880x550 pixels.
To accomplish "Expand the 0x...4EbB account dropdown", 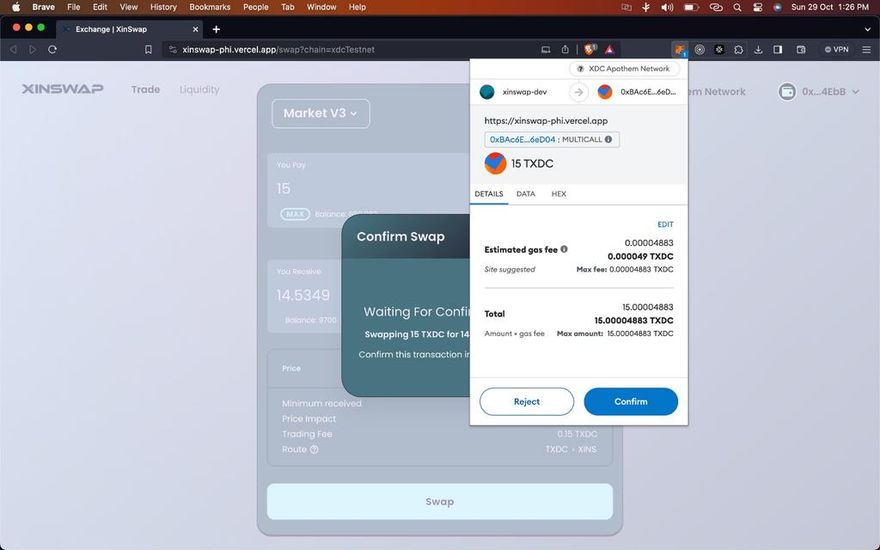I will coord(855,91).
